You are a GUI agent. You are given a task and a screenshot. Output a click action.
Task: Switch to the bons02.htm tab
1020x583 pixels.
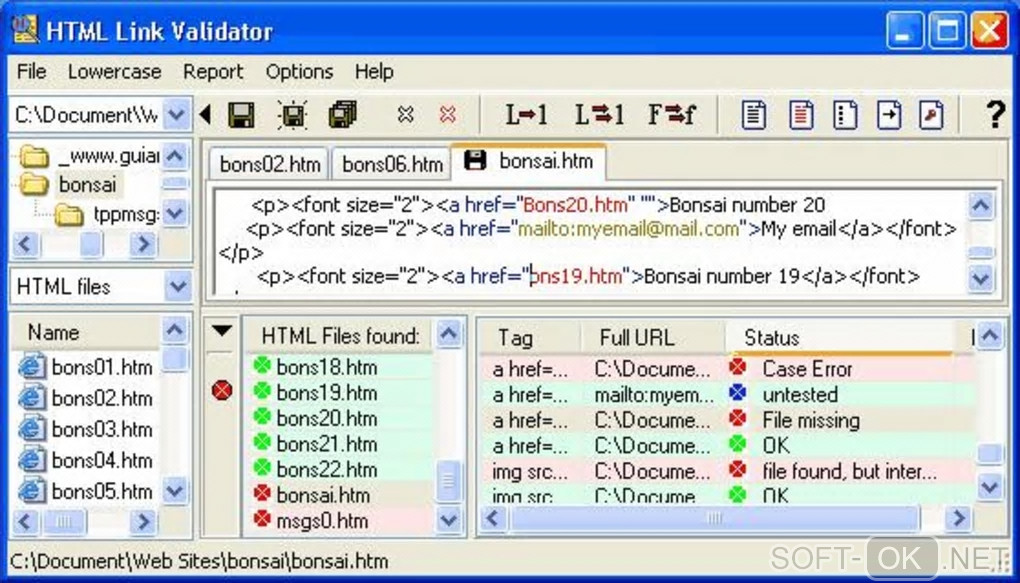click(270, 164)
